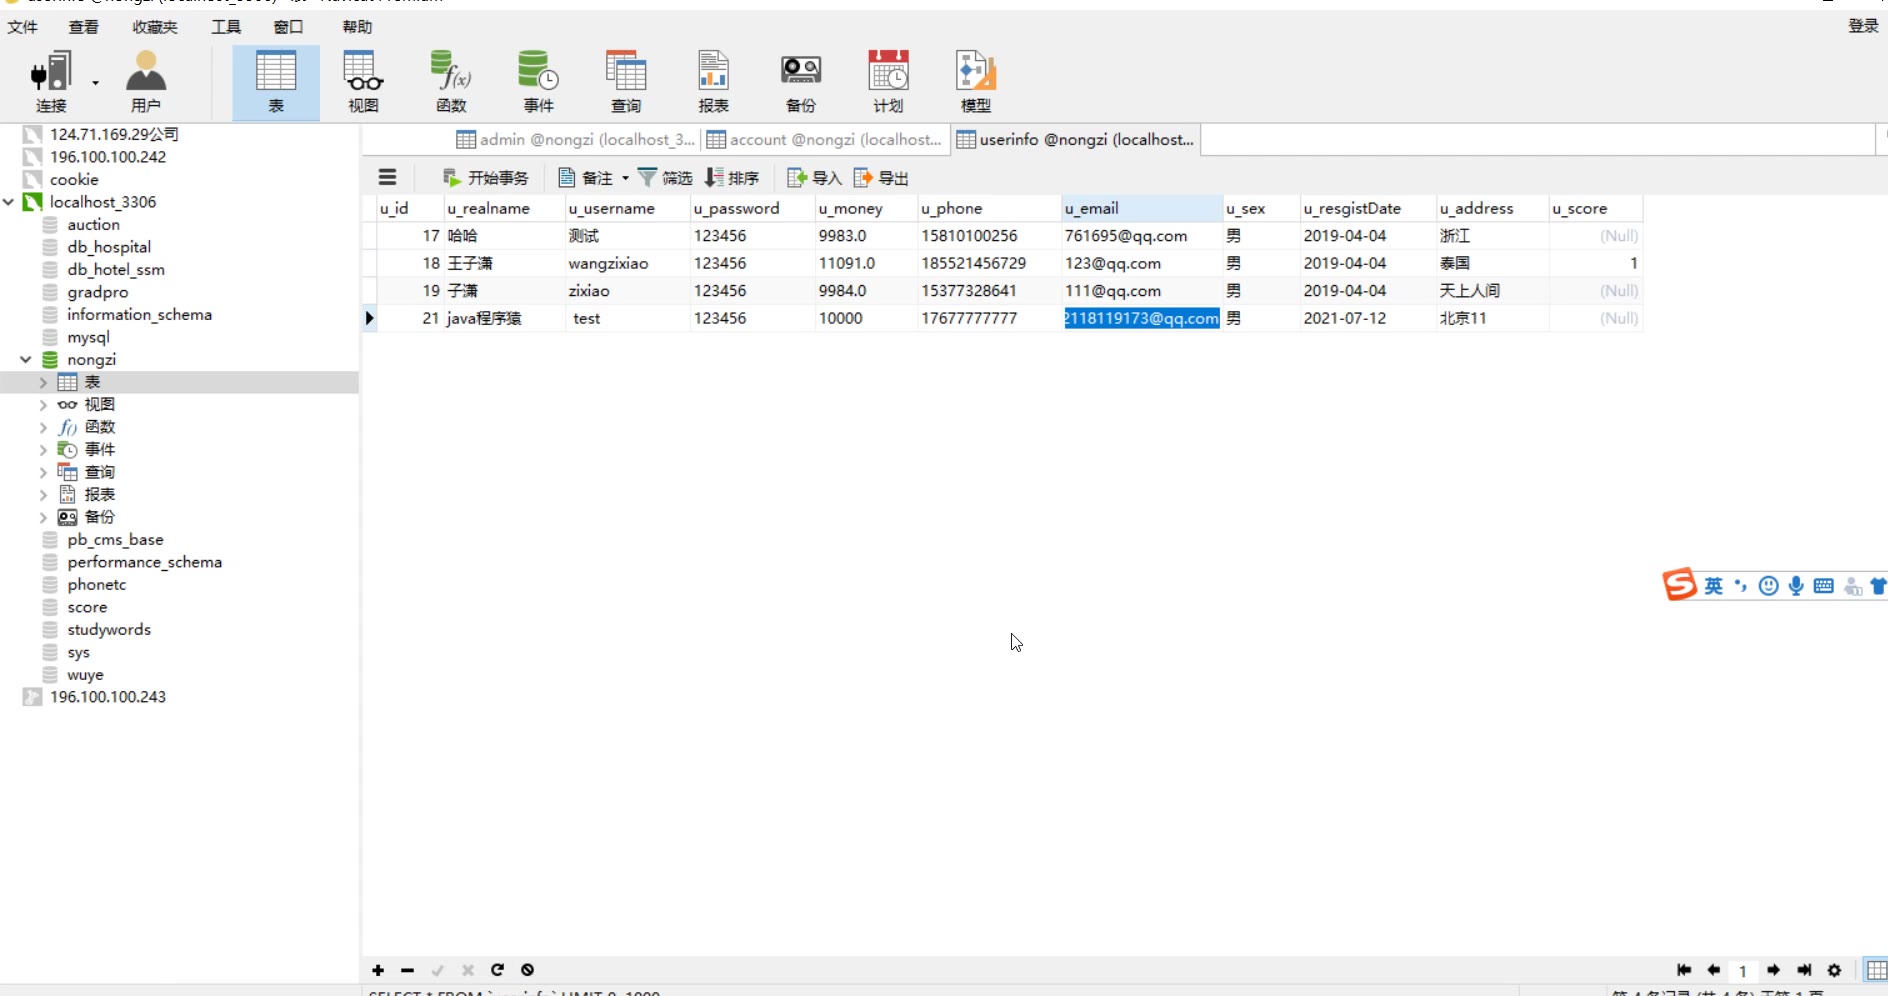Expand the 事件 (Events) node
This screenshot has width=1888, height=996.
pyautogui.click(x=43, y=450)
